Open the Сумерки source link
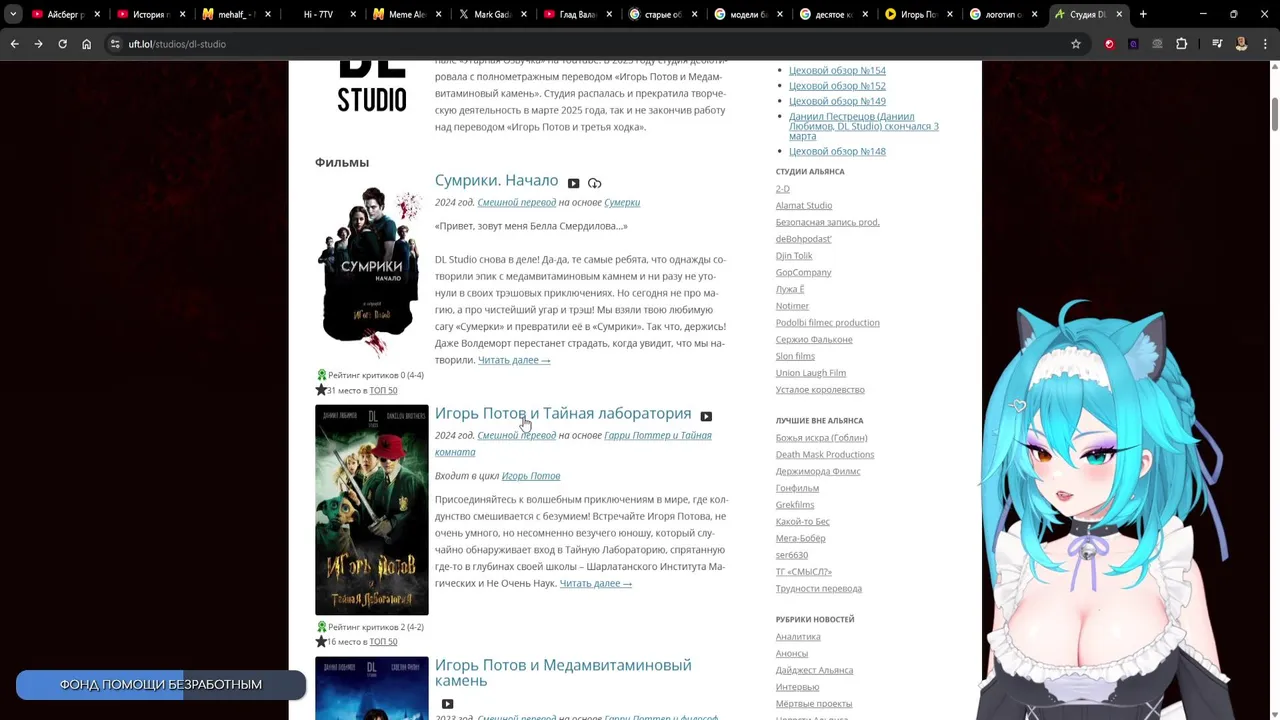 622,202
